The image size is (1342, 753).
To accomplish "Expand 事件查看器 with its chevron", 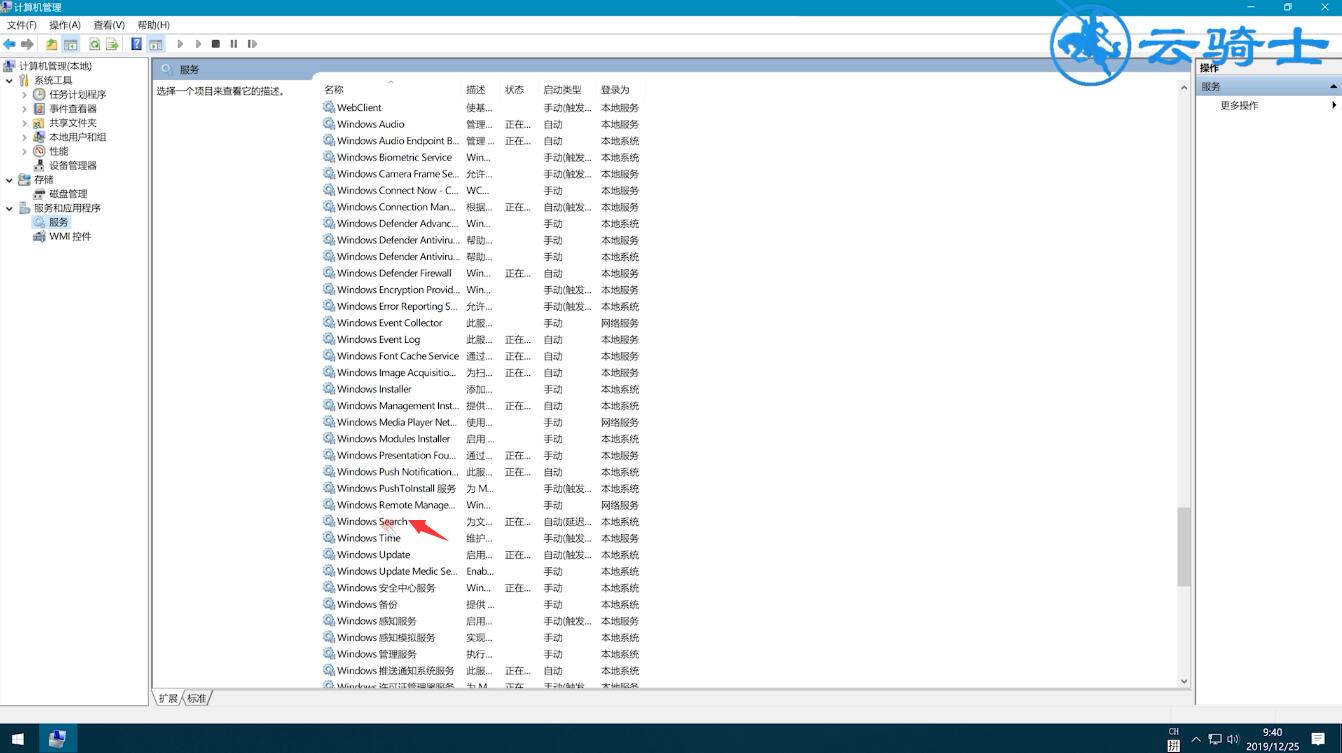I will click(25, 108).
